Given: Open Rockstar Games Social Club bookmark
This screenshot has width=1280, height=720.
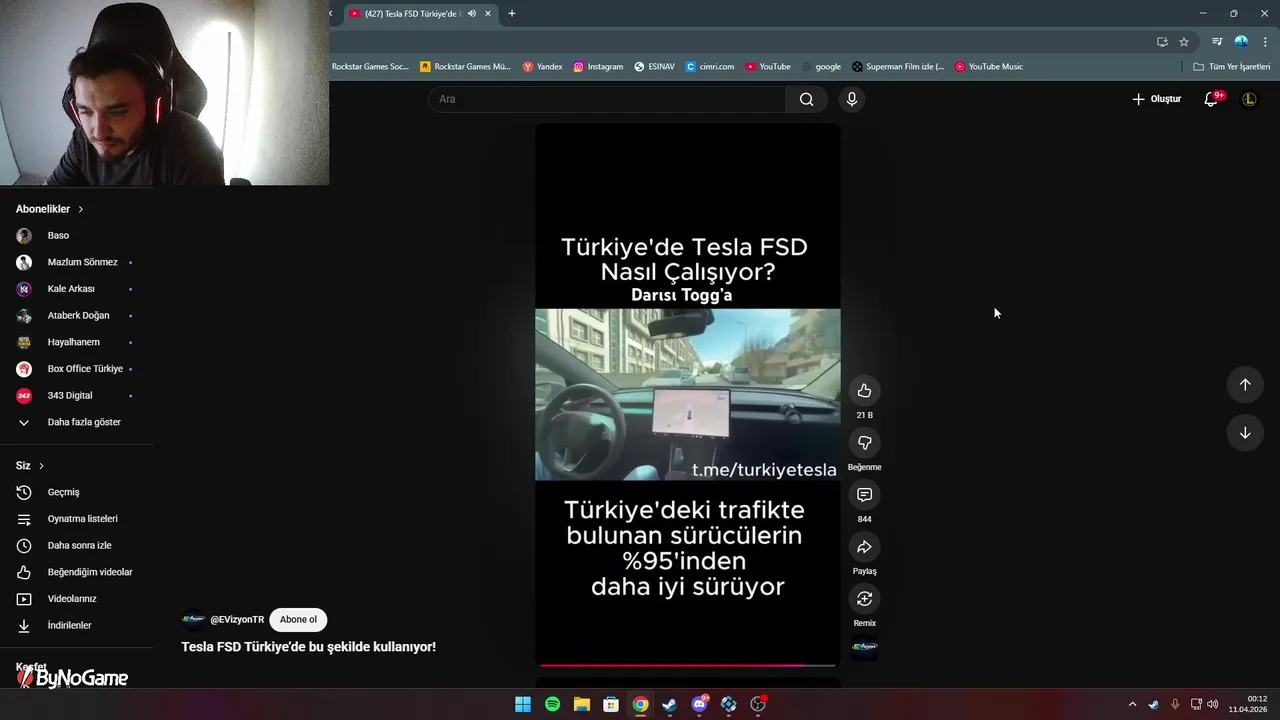Looking at the screenshot, I should 370,67.
